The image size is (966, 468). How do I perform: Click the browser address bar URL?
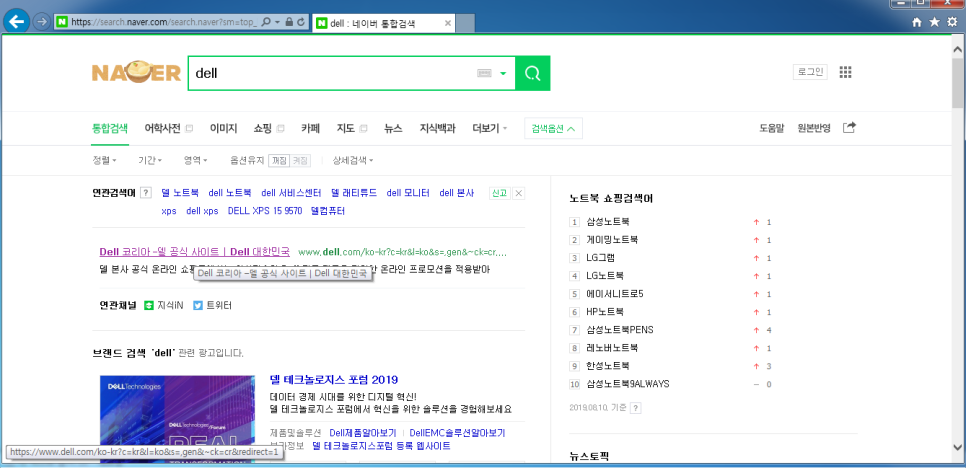(x=163, y=22)
